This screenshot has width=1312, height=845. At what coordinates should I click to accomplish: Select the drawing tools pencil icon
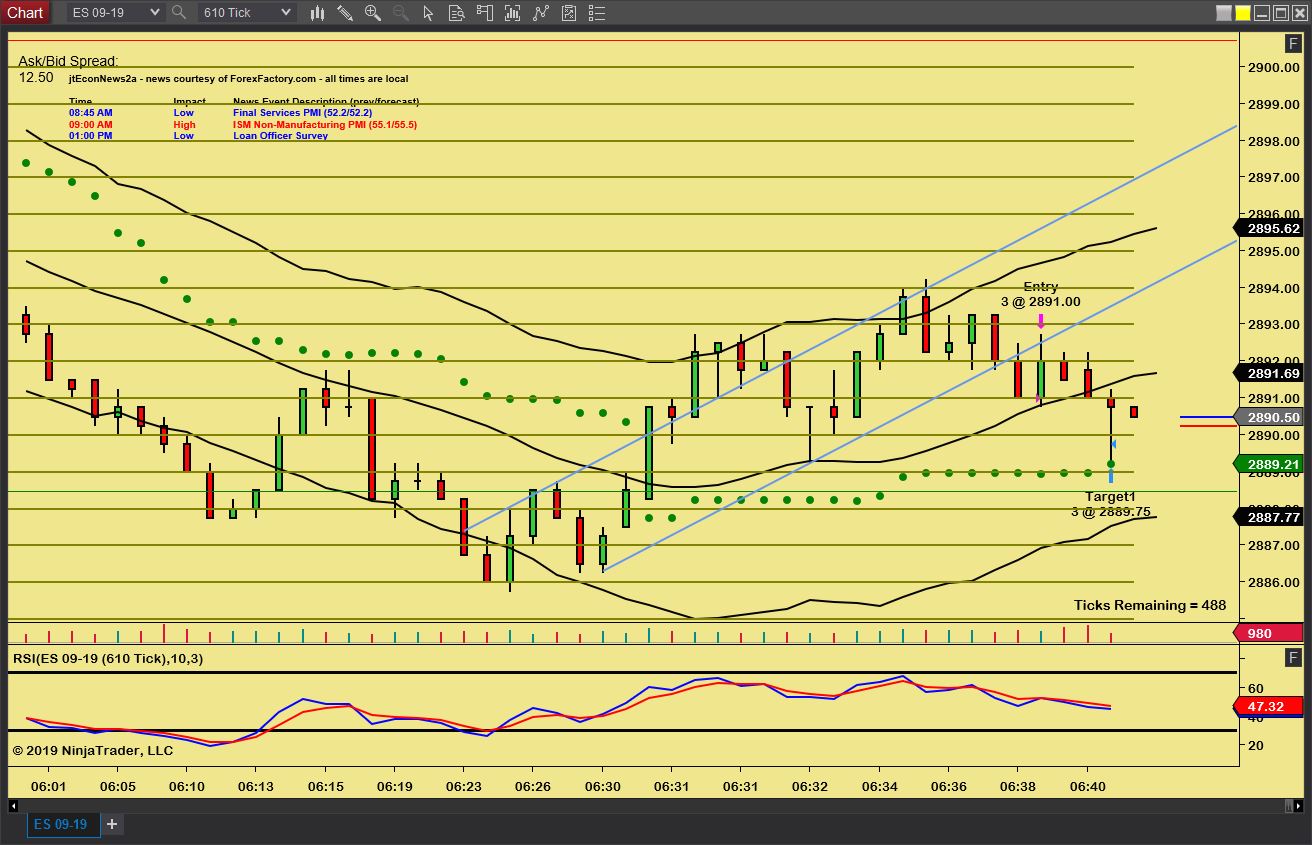pos(344,13)
